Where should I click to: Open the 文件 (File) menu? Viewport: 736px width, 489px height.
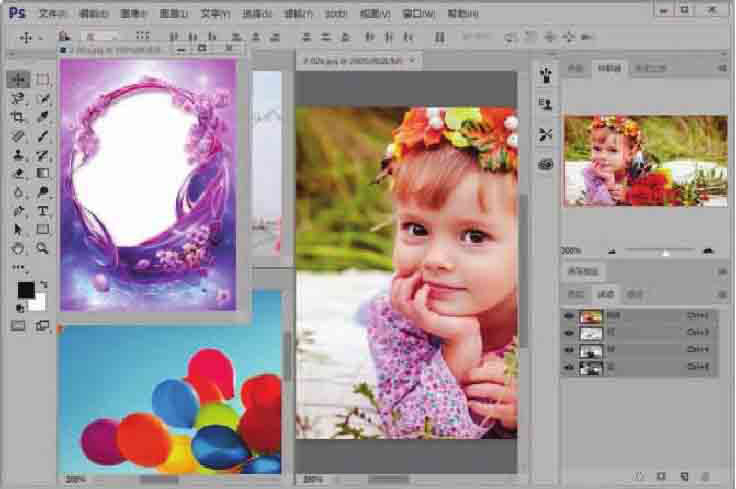coord(52,14)
